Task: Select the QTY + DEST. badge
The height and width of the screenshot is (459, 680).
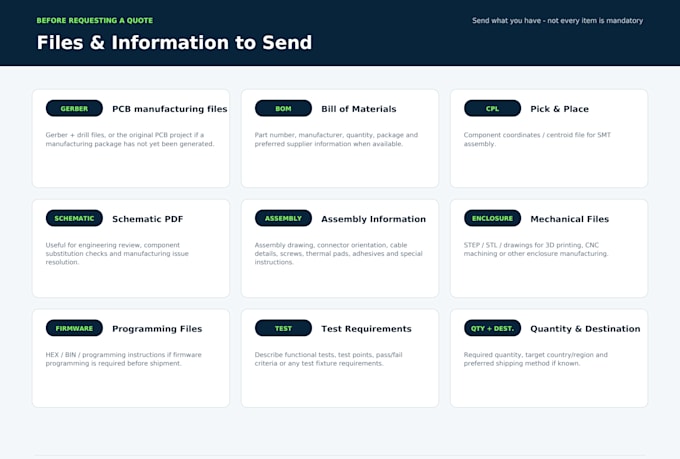Action: pos(492,328)
